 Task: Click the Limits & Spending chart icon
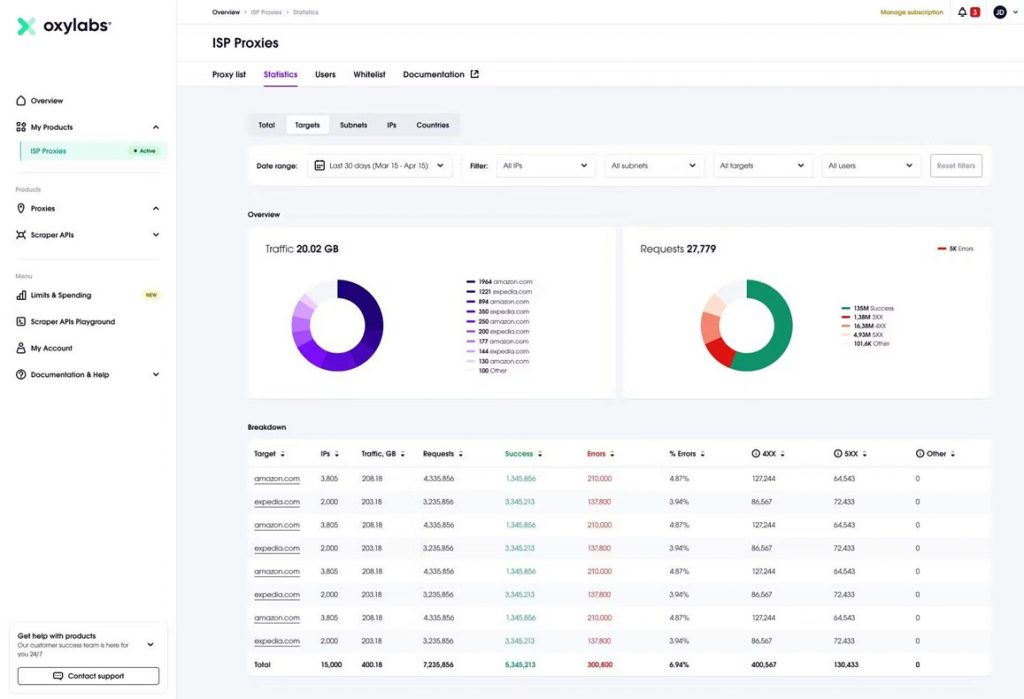pyautogui.click(x=21, y=295)
